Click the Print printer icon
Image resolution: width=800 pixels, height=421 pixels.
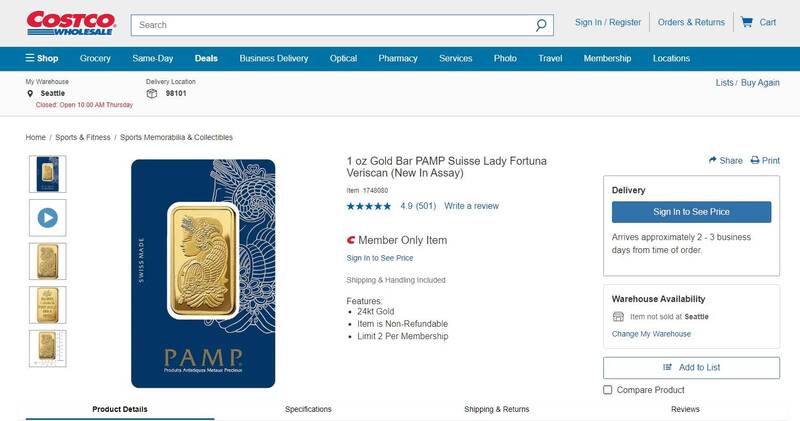tap(755, 160)
